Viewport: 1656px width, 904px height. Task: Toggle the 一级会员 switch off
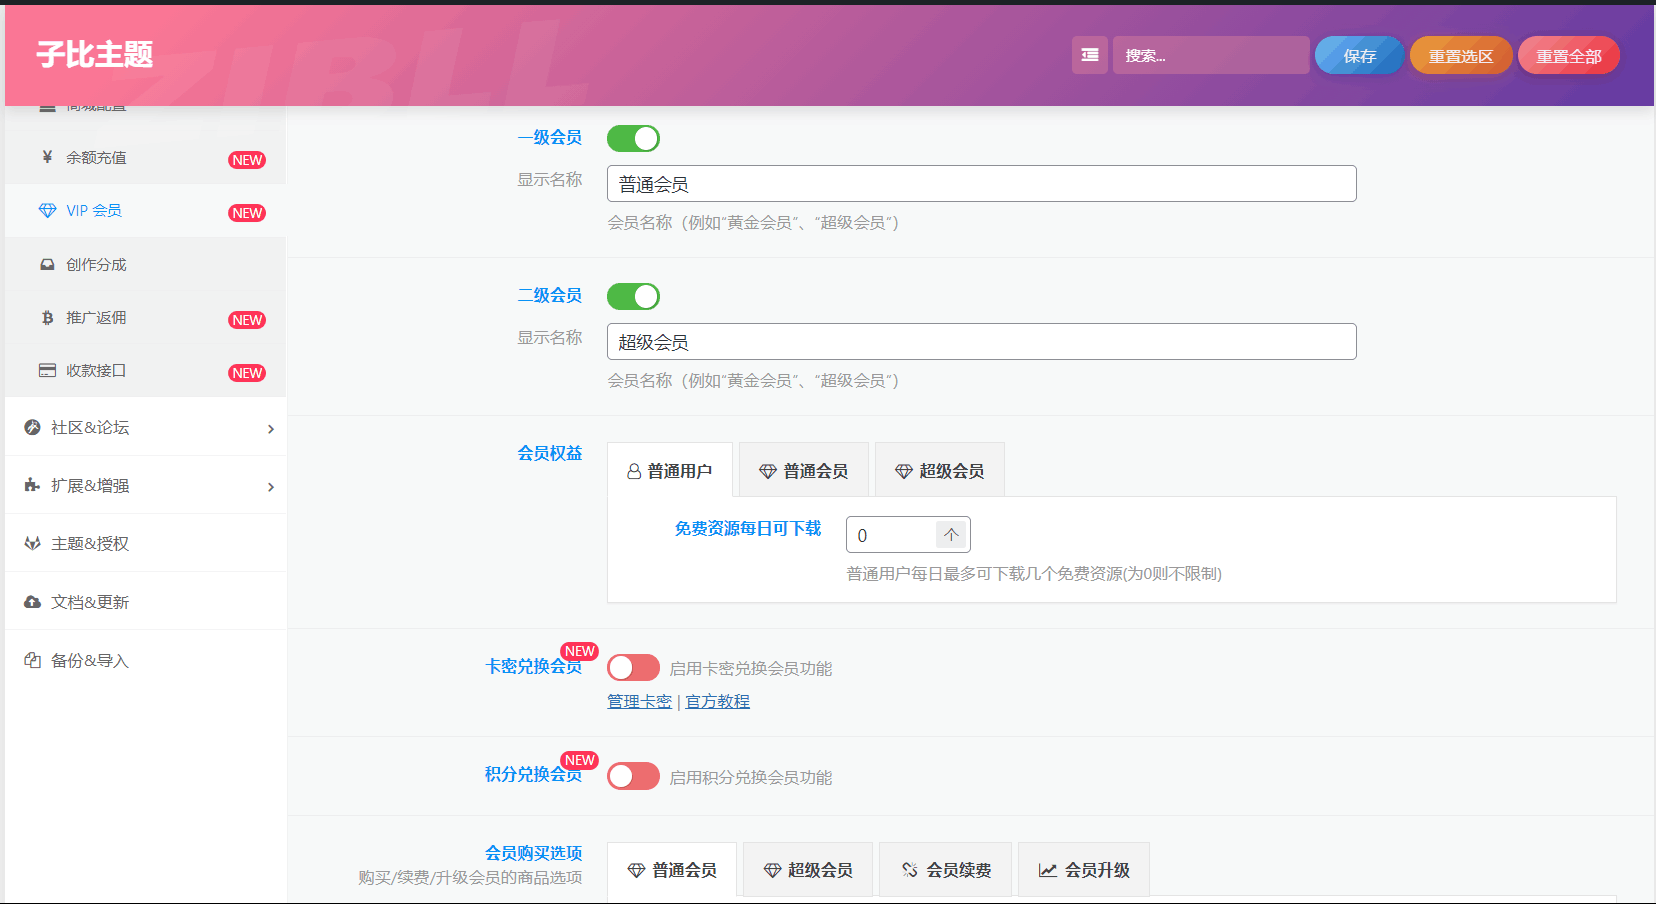click(x=633, y=138)
